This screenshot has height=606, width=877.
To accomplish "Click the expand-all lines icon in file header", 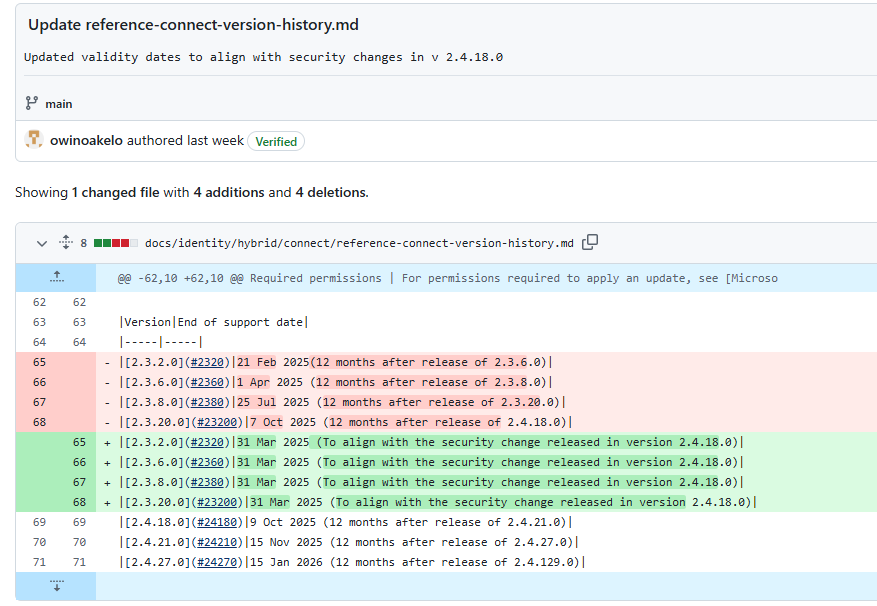I will pyautogui.click(x=65, y=242).
